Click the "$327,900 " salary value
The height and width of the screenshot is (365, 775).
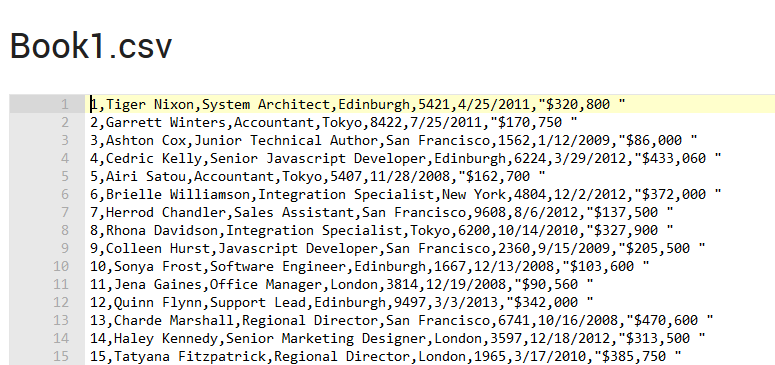[x=630, y=230]
